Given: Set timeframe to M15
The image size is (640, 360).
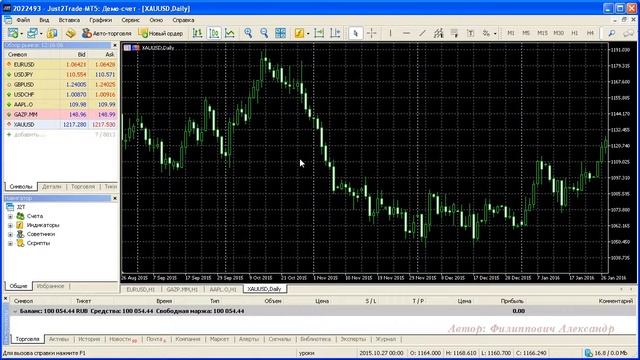Looking at the screenshot, I should [x=542, y=33].
